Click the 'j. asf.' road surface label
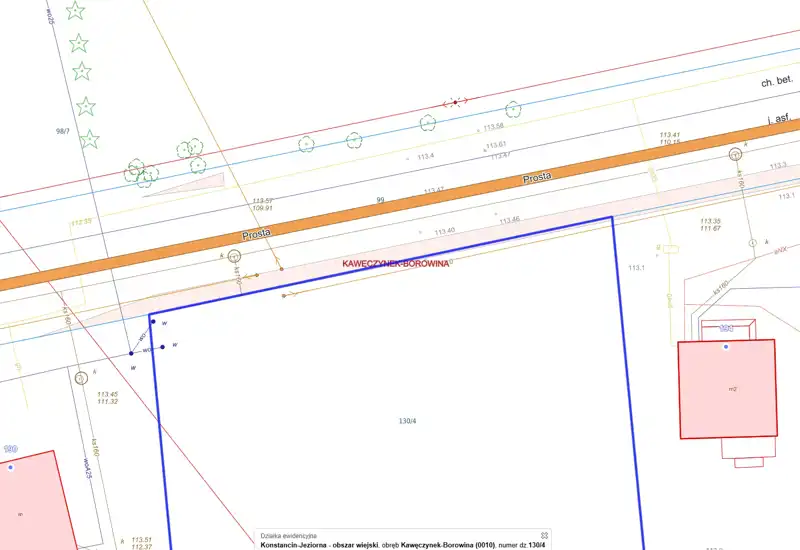 click(780, 119)
